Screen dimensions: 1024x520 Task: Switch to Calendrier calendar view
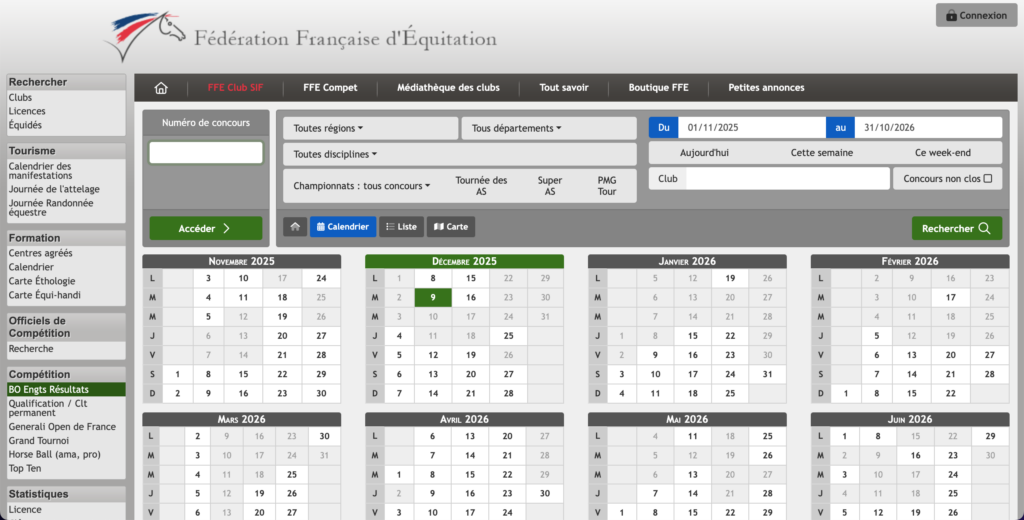343,227
